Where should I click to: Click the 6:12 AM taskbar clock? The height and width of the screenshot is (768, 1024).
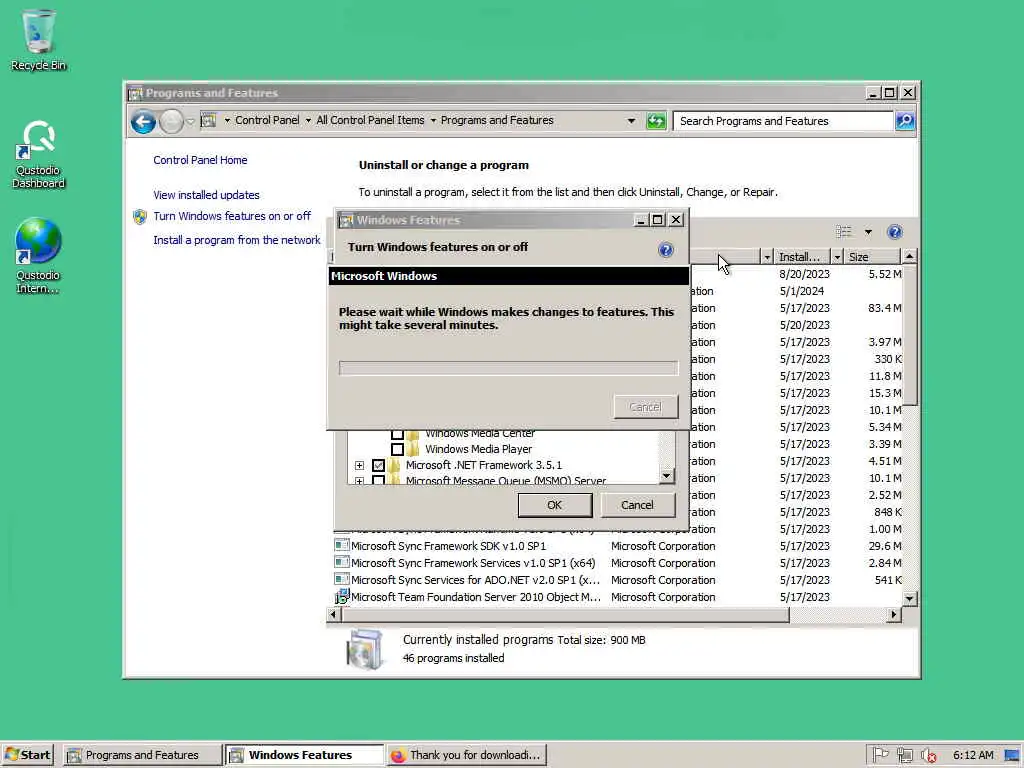tap(973, 755)
